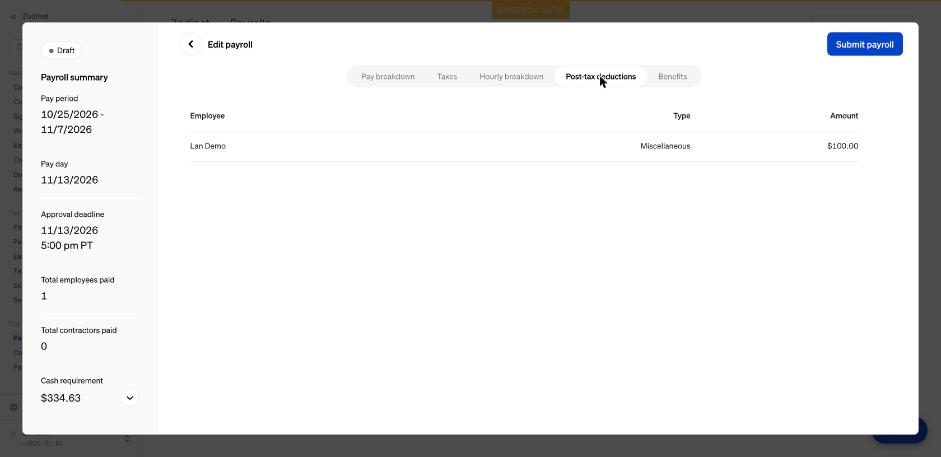Click the Draft status badge
941x457 pixels.
click(x=61, y=50)
